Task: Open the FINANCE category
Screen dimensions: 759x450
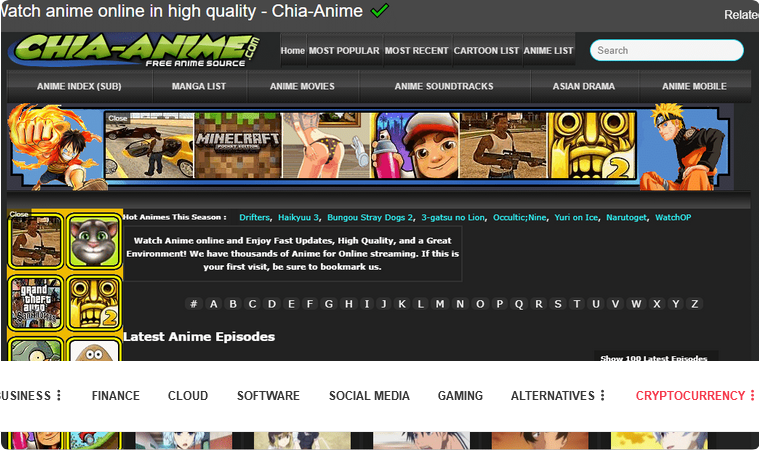Action: 116,396
